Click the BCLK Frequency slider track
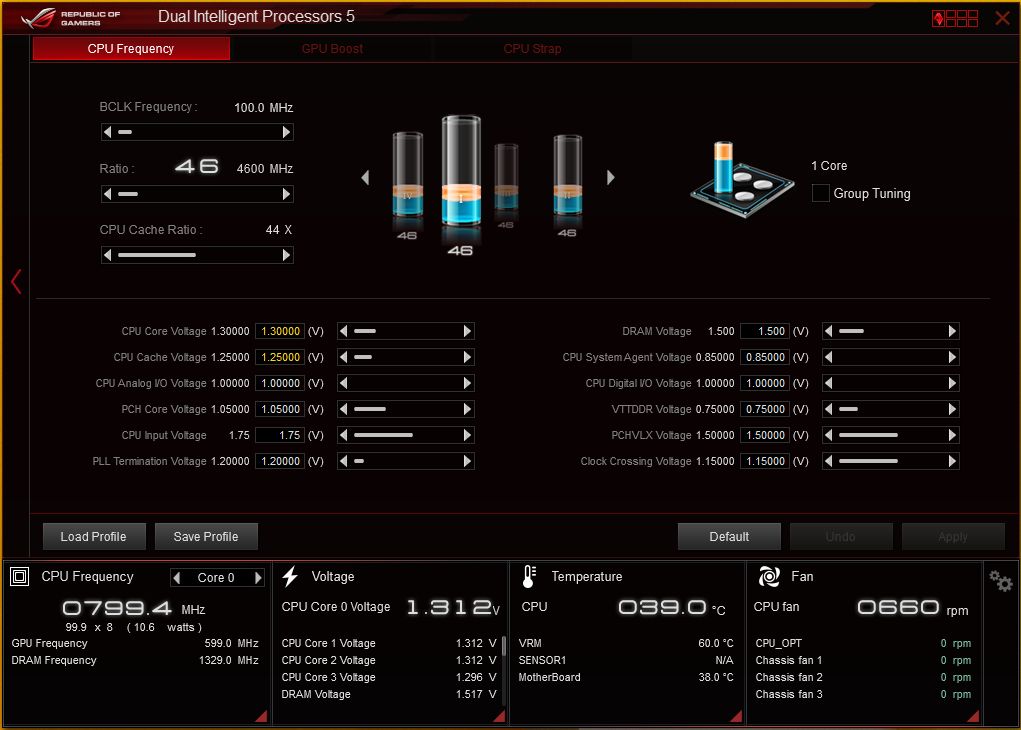This screenshot has height=730, width=1021. point(197,132)
